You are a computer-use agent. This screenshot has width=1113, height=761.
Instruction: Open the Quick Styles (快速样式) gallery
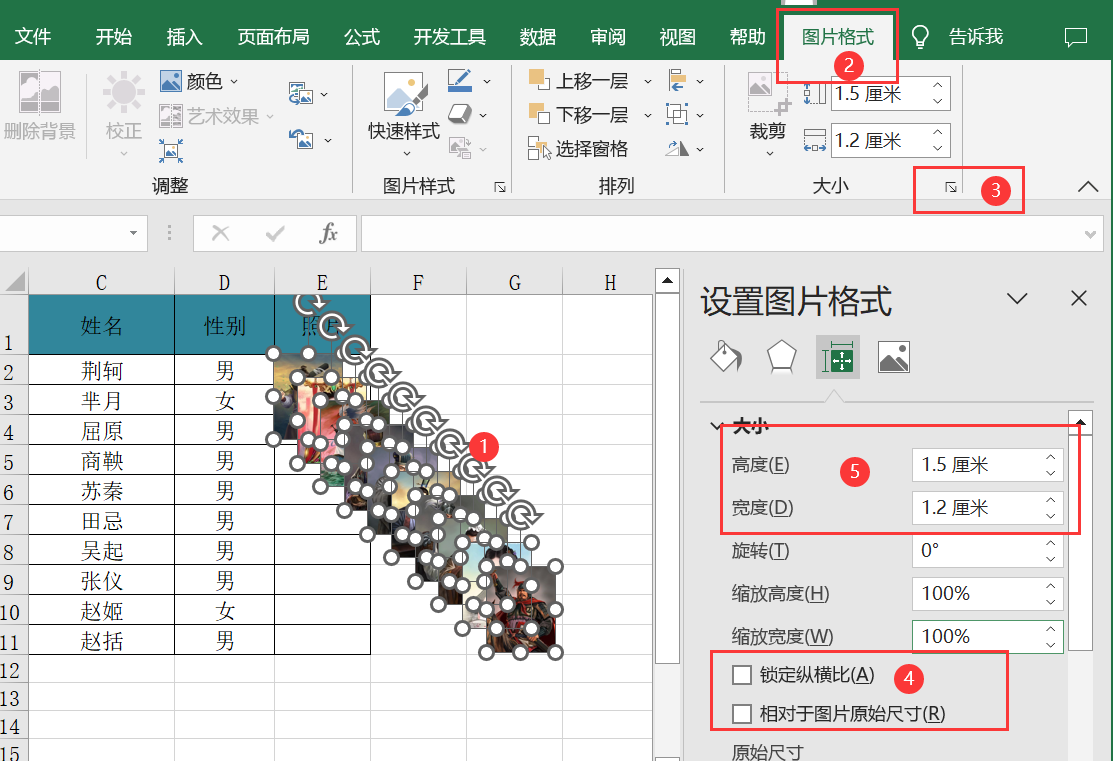coord(404,112)
